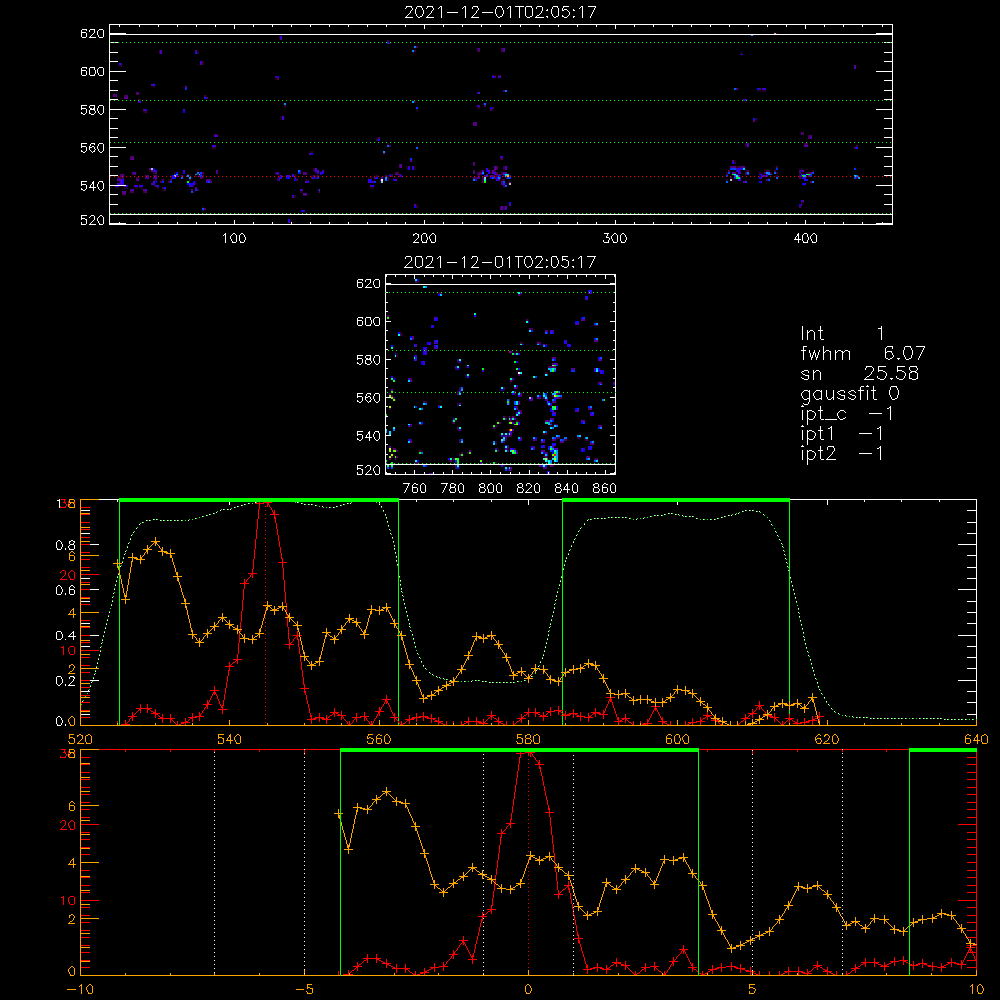Click y-axis label 600 of the top image

tap(92, 71)
